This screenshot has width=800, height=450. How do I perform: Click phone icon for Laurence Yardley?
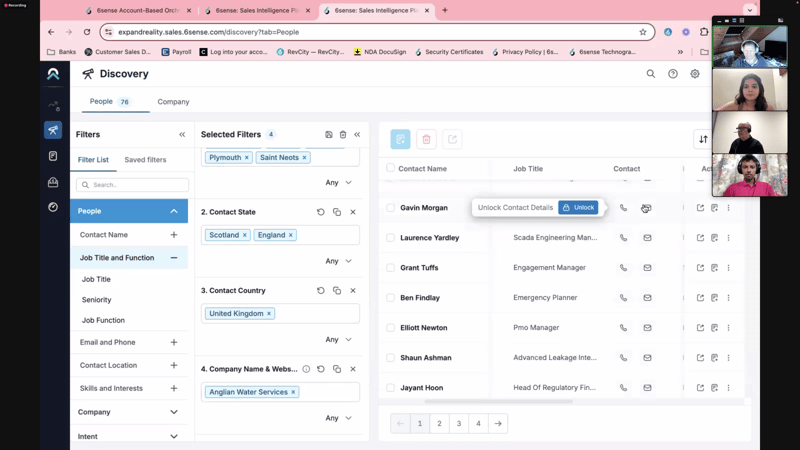coord(623,238)
